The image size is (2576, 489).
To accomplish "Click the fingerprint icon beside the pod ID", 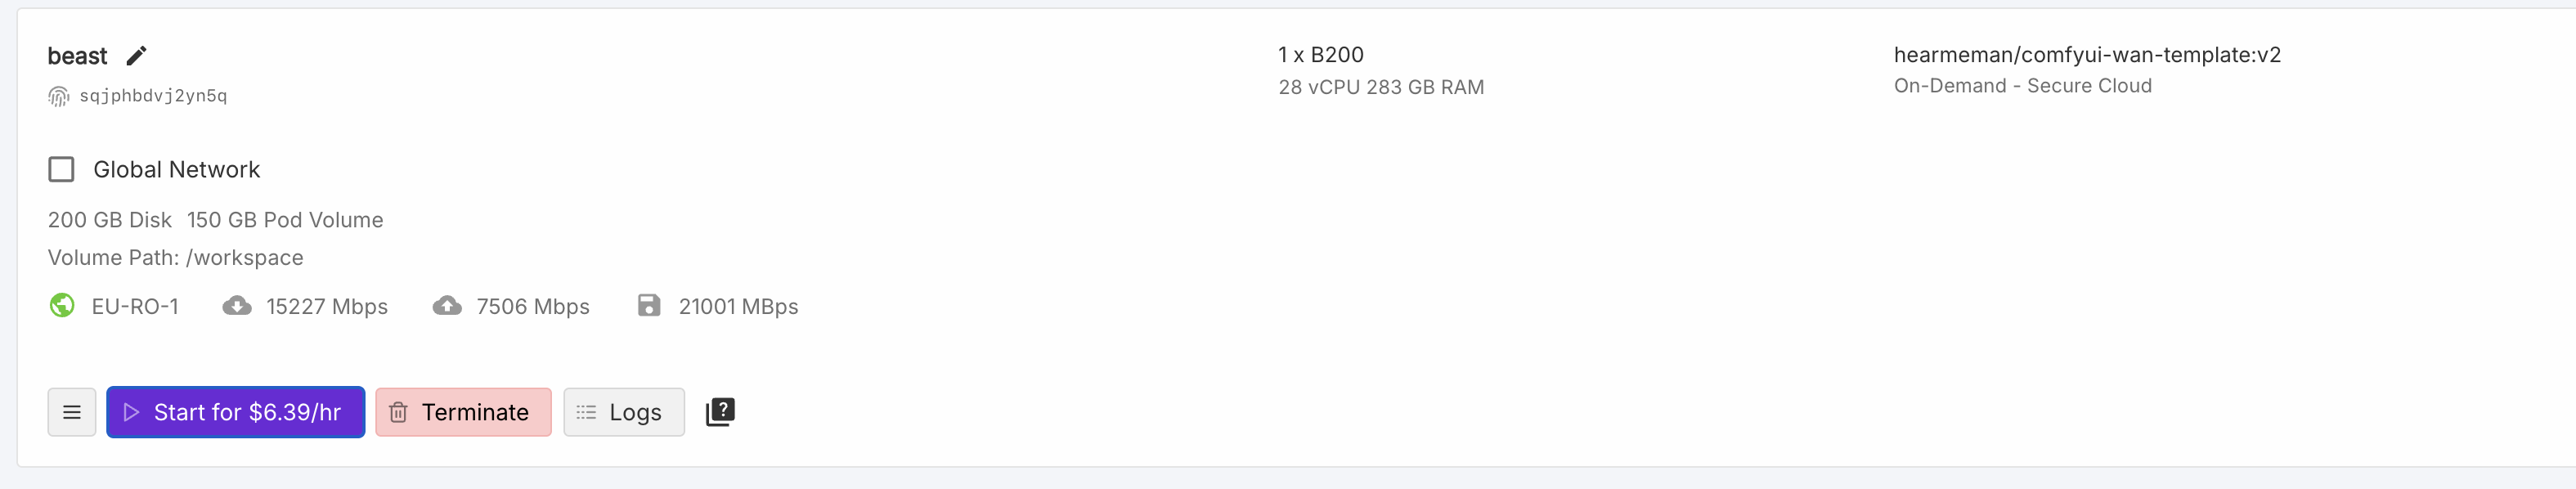I will pos(59,96).
